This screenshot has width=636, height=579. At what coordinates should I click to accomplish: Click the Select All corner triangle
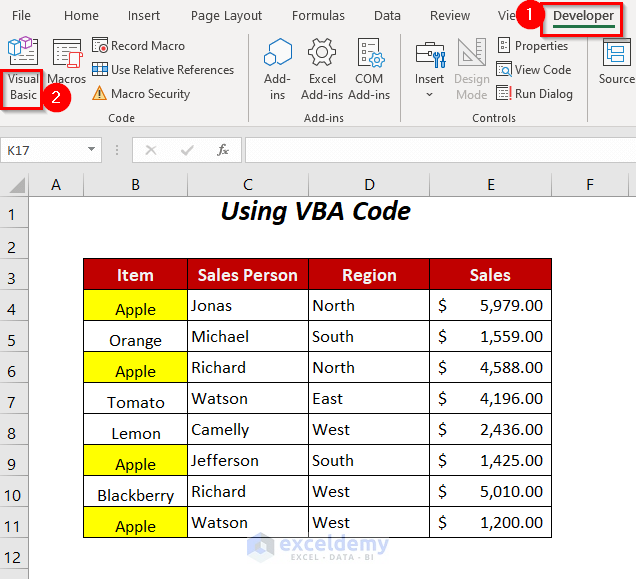[x=16, y=185]
